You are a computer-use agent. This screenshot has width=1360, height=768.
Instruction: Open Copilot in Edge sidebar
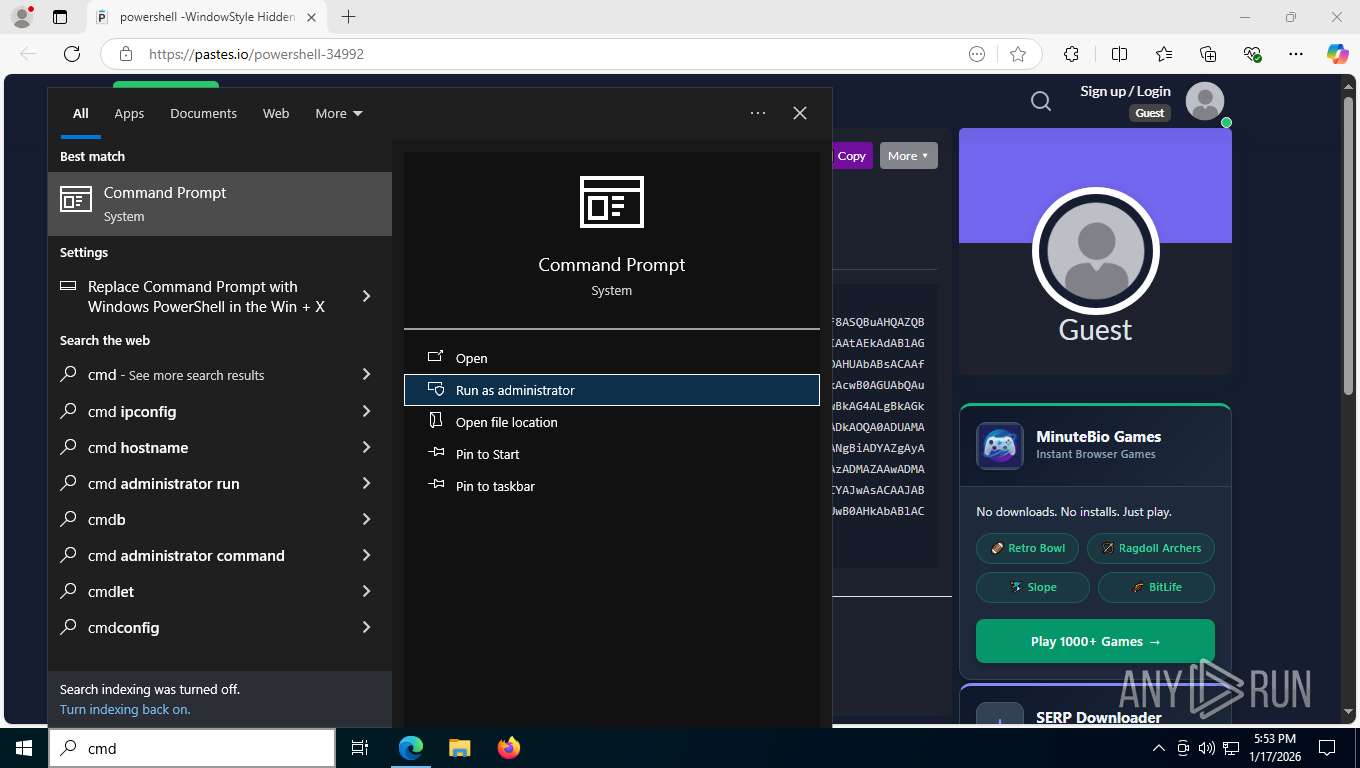1338,54
